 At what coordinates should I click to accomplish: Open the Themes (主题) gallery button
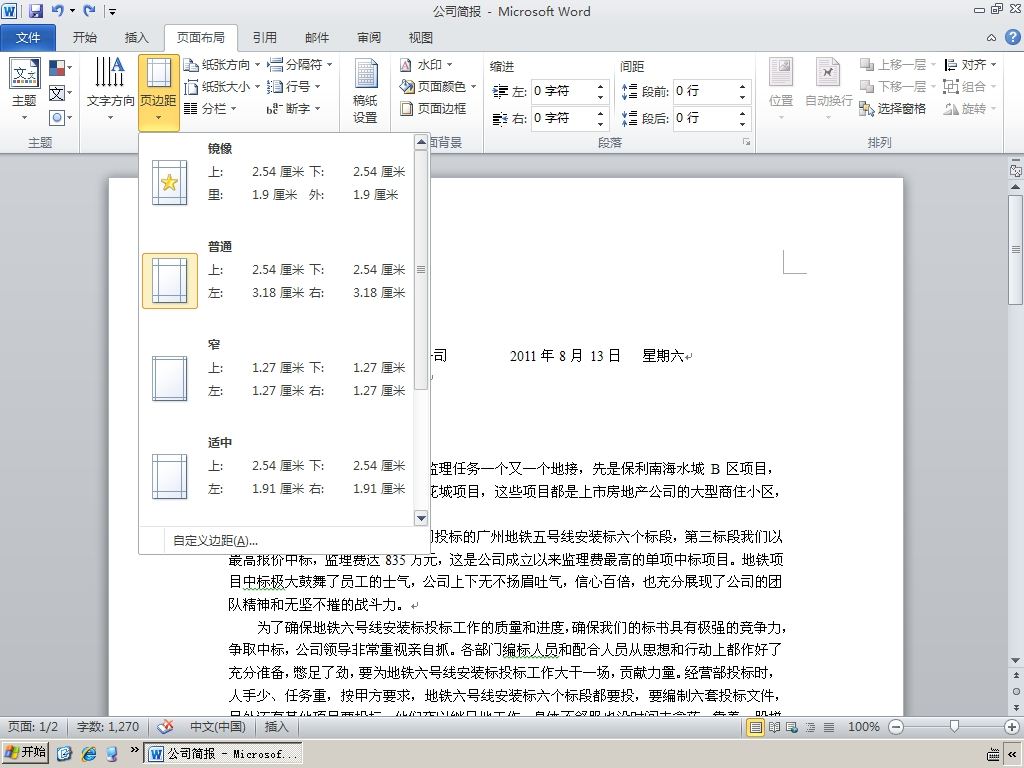coord(25,90)
